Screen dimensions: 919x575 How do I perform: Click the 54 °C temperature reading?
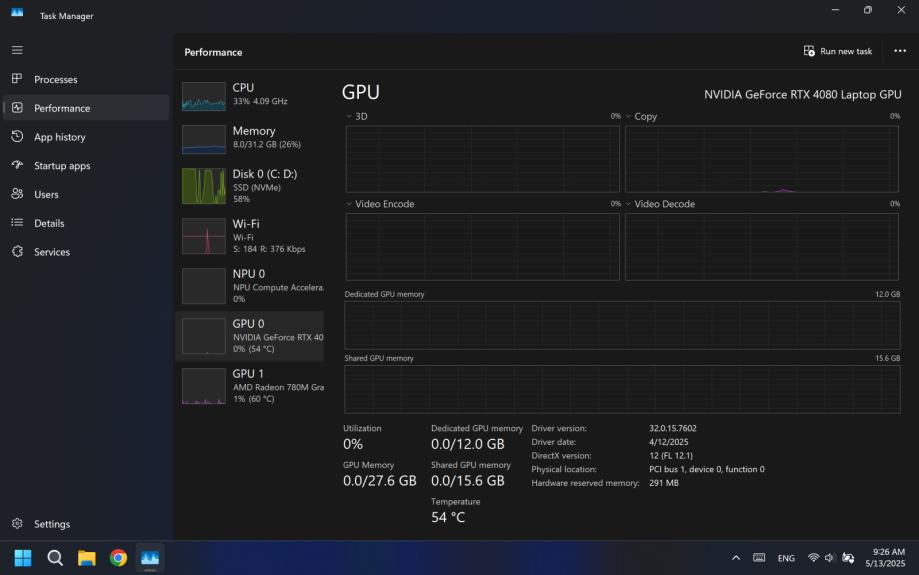tap(448, 517)
